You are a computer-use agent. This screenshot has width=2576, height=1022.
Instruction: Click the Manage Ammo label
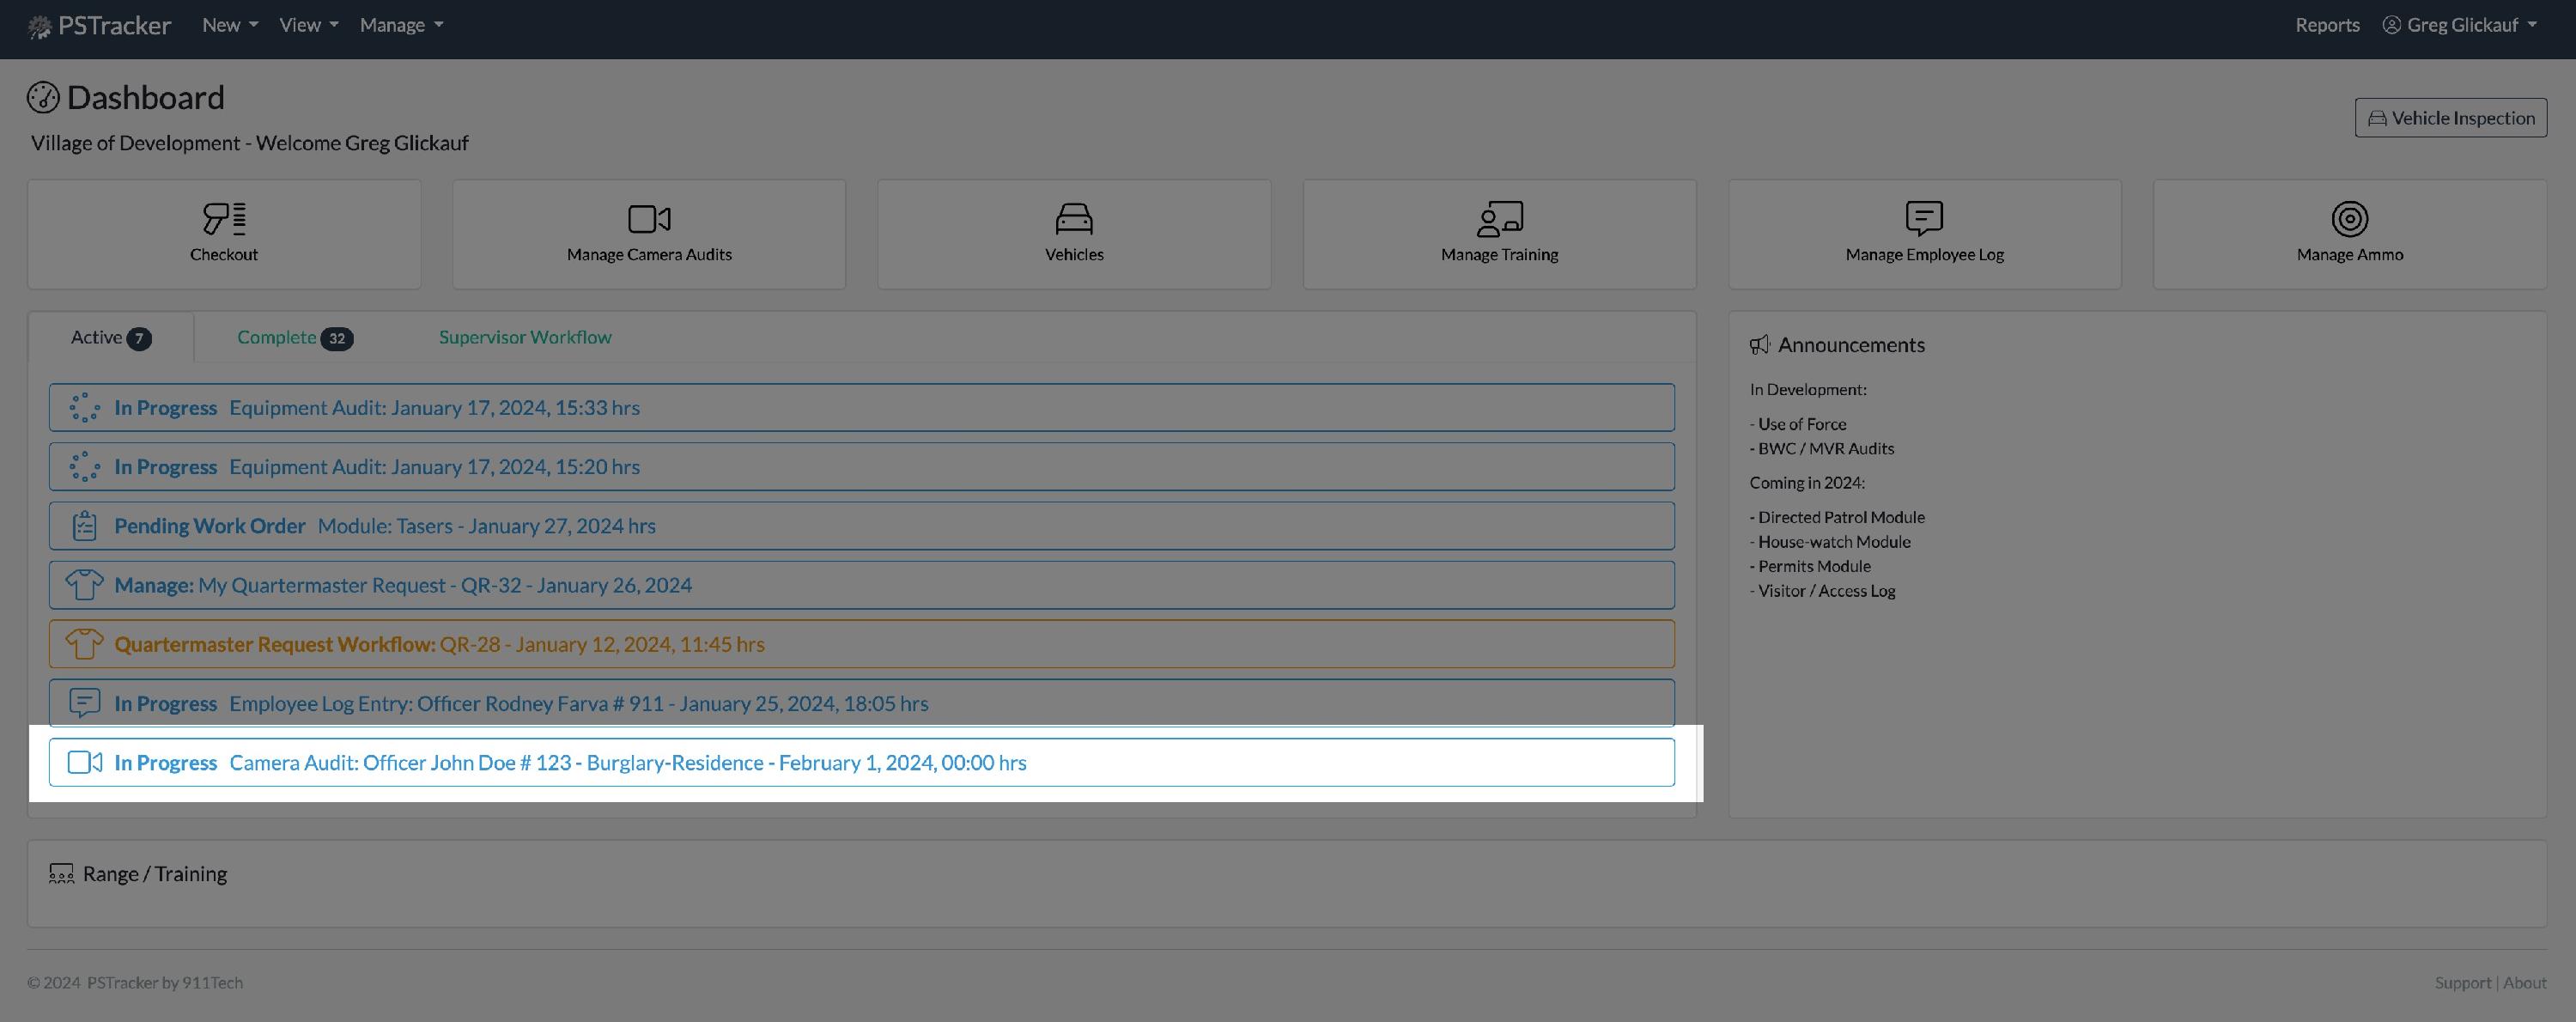coord(2349,254)
